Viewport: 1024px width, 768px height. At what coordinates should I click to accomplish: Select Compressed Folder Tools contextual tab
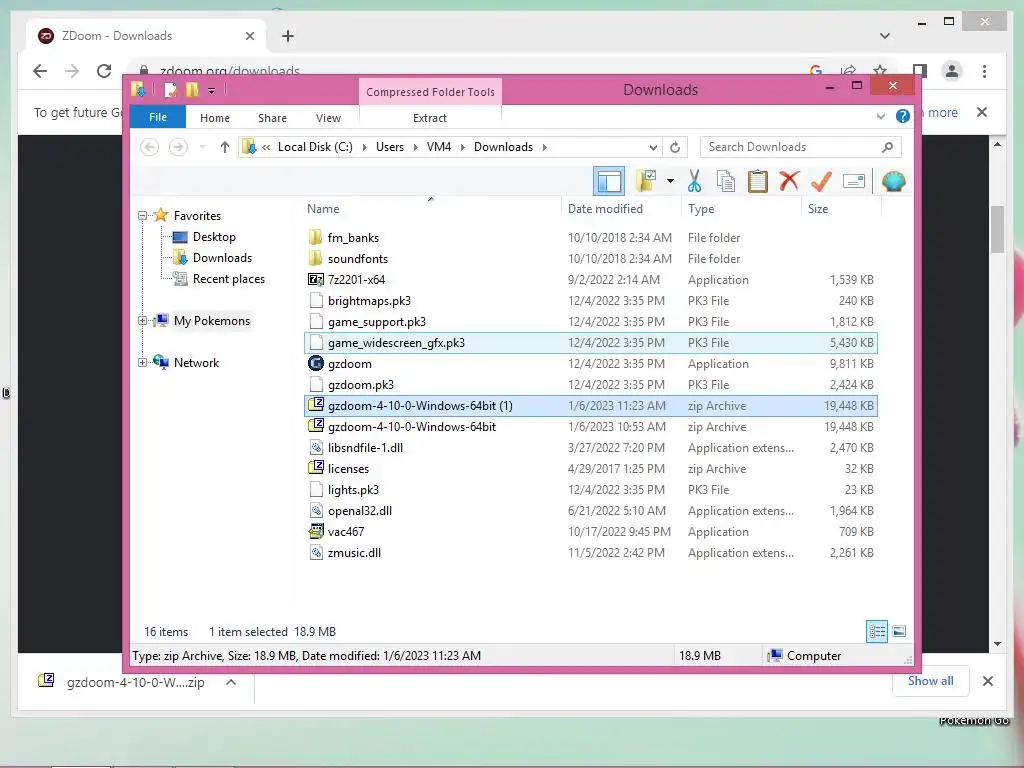pyautogui.click(x=430, y=91)
